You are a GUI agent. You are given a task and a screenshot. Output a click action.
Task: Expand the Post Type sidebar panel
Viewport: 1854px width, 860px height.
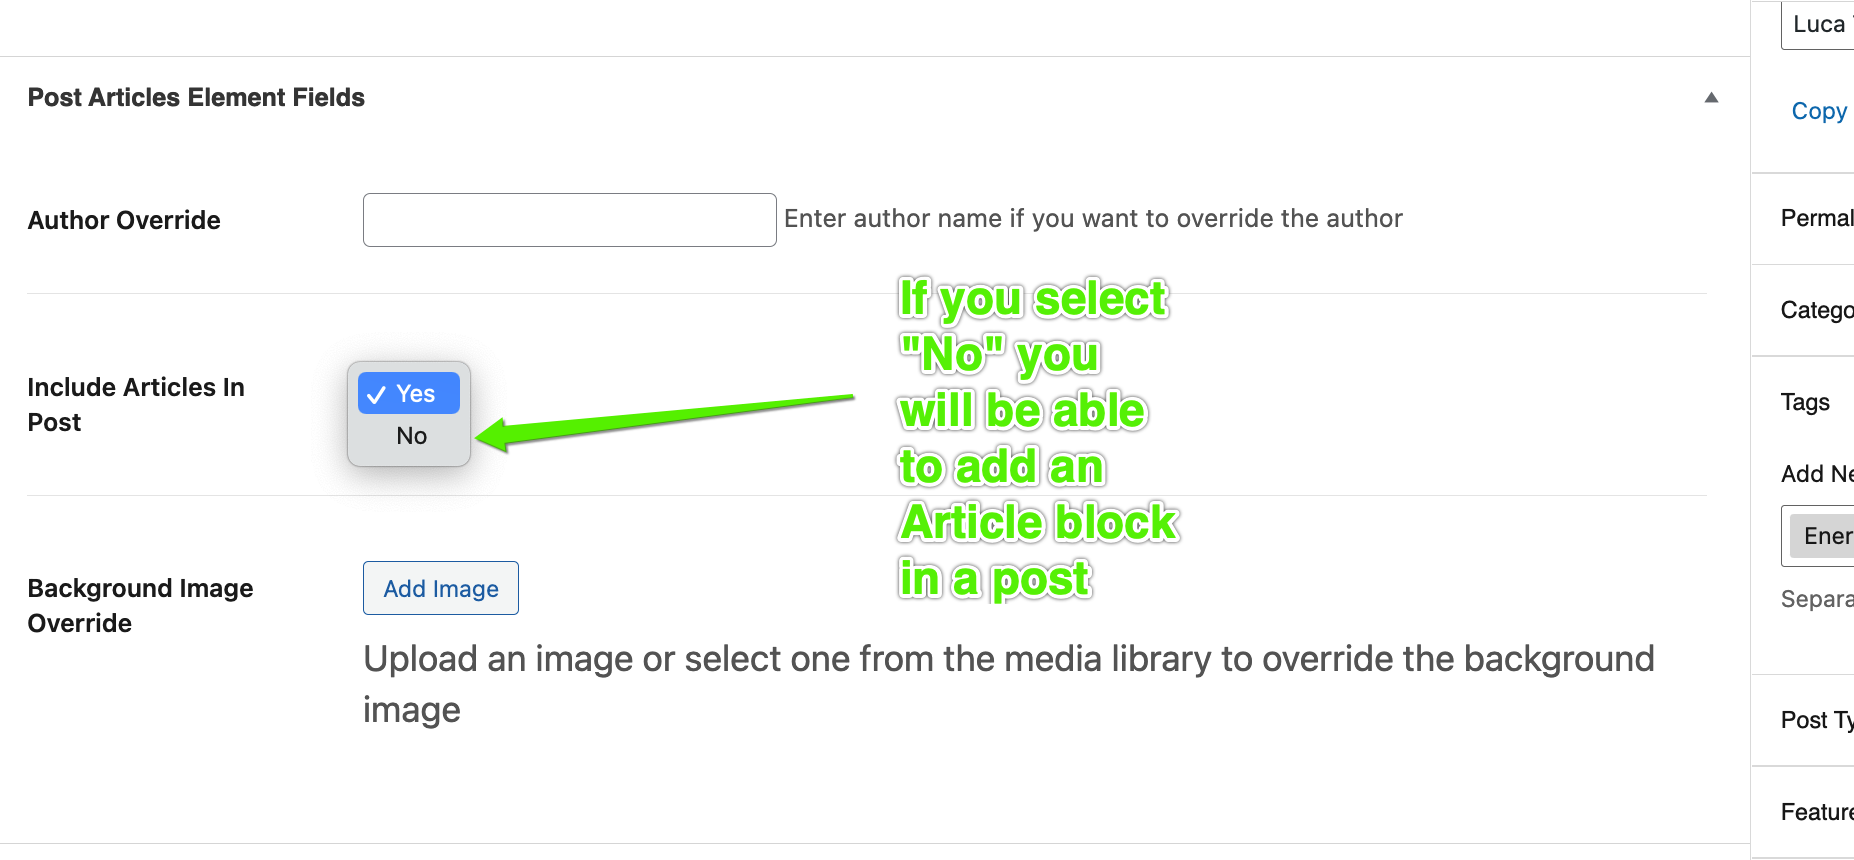(x=1817, y=720)
